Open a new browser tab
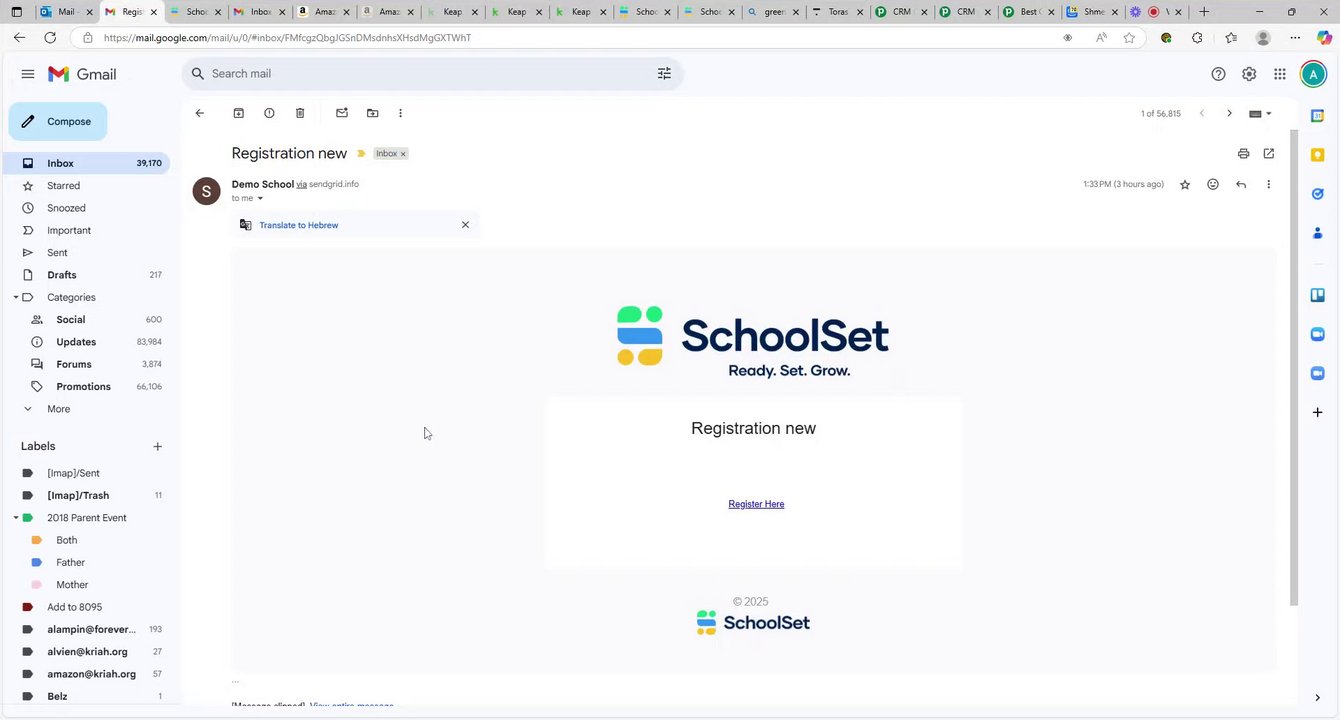Image resolution: width=1340 pixels, height=720 pixels. point(1204,12)
